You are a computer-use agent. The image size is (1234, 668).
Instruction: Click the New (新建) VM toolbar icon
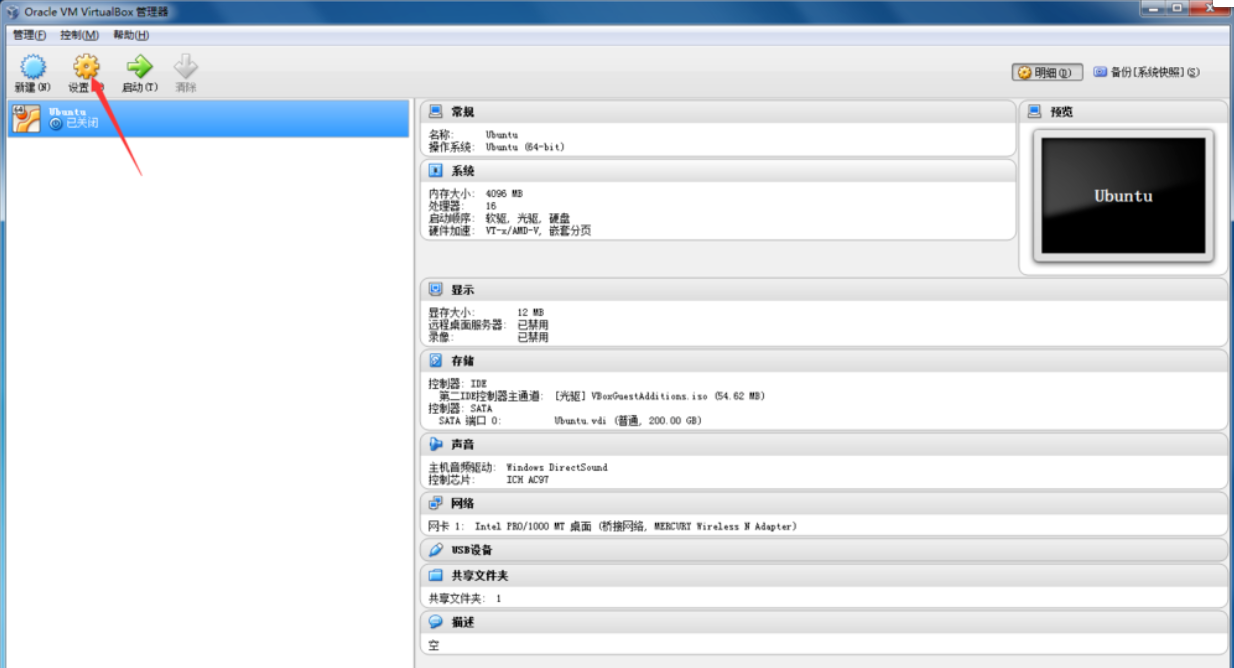pos(34,67)
